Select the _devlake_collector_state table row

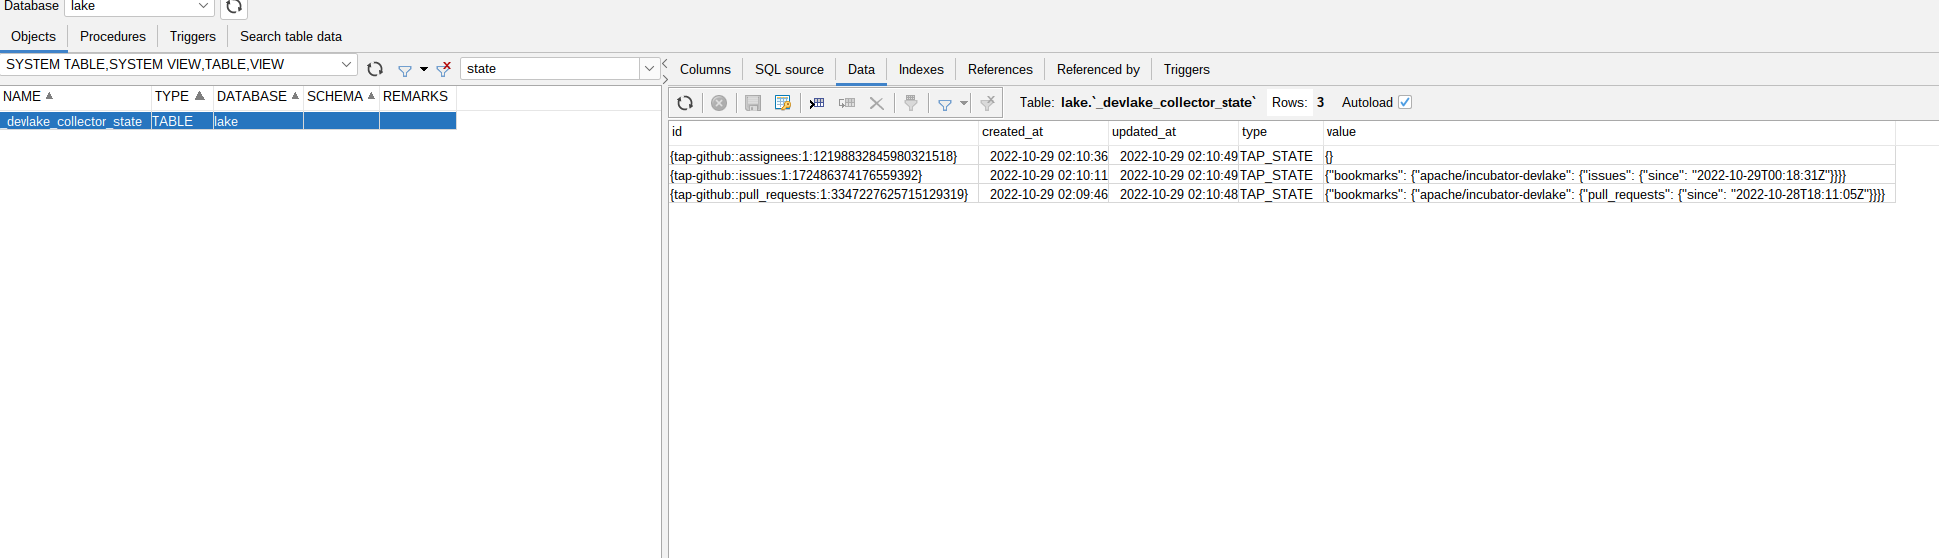(x=228, y=121)
